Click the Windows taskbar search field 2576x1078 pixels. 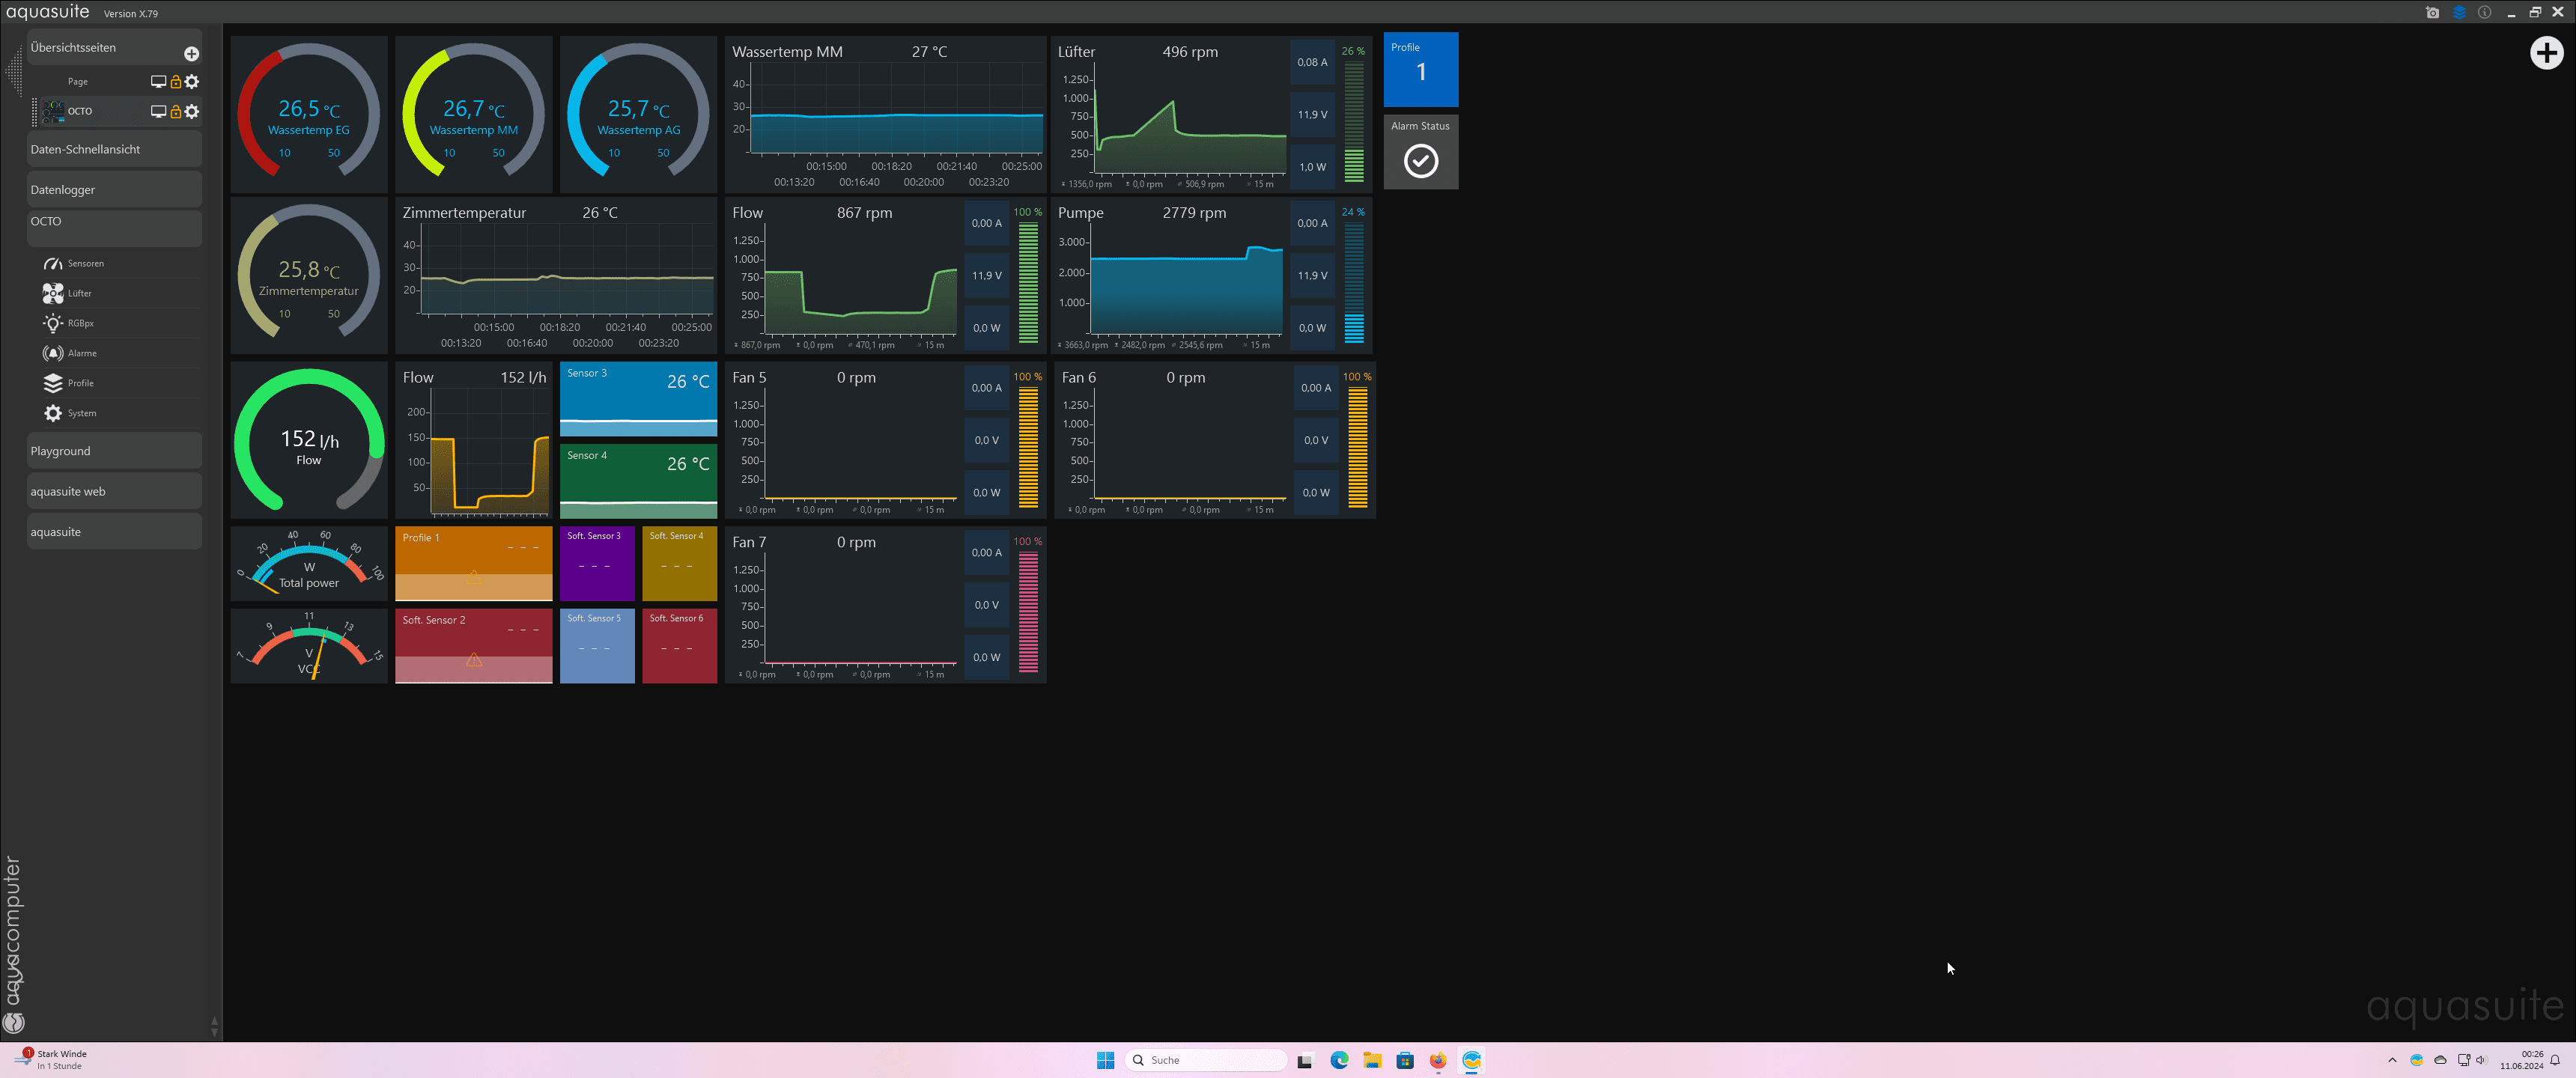click(1207, 1060)
